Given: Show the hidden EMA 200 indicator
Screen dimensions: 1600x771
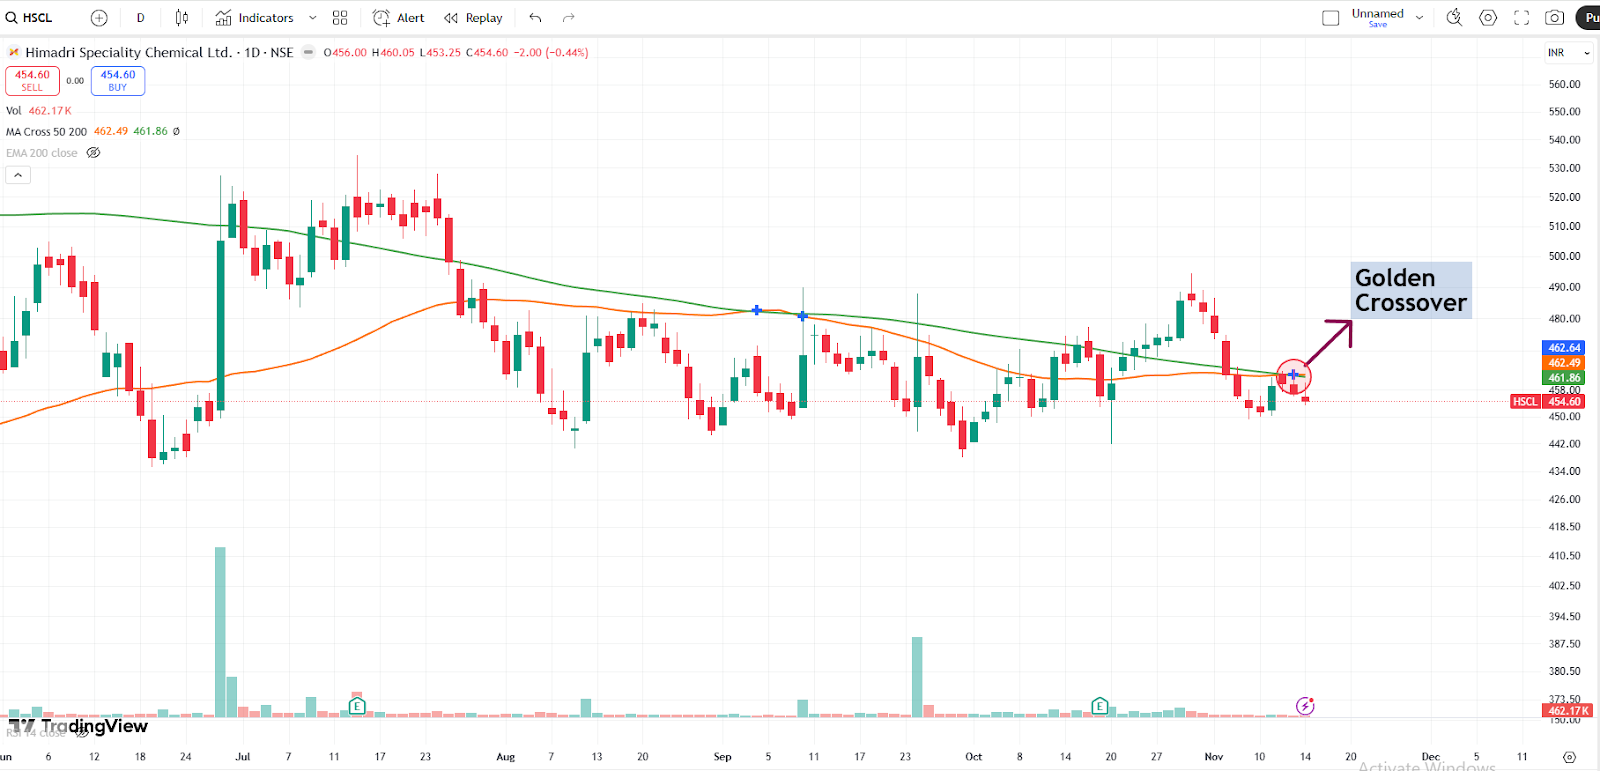Looking at the screenshot, I should (93, 153).
